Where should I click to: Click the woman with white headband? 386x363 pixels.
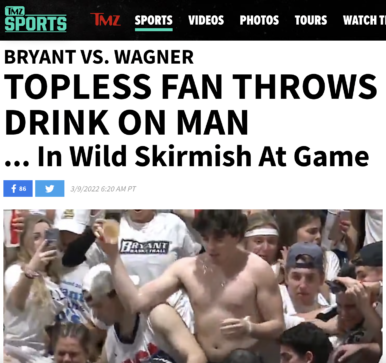[263, 239]
